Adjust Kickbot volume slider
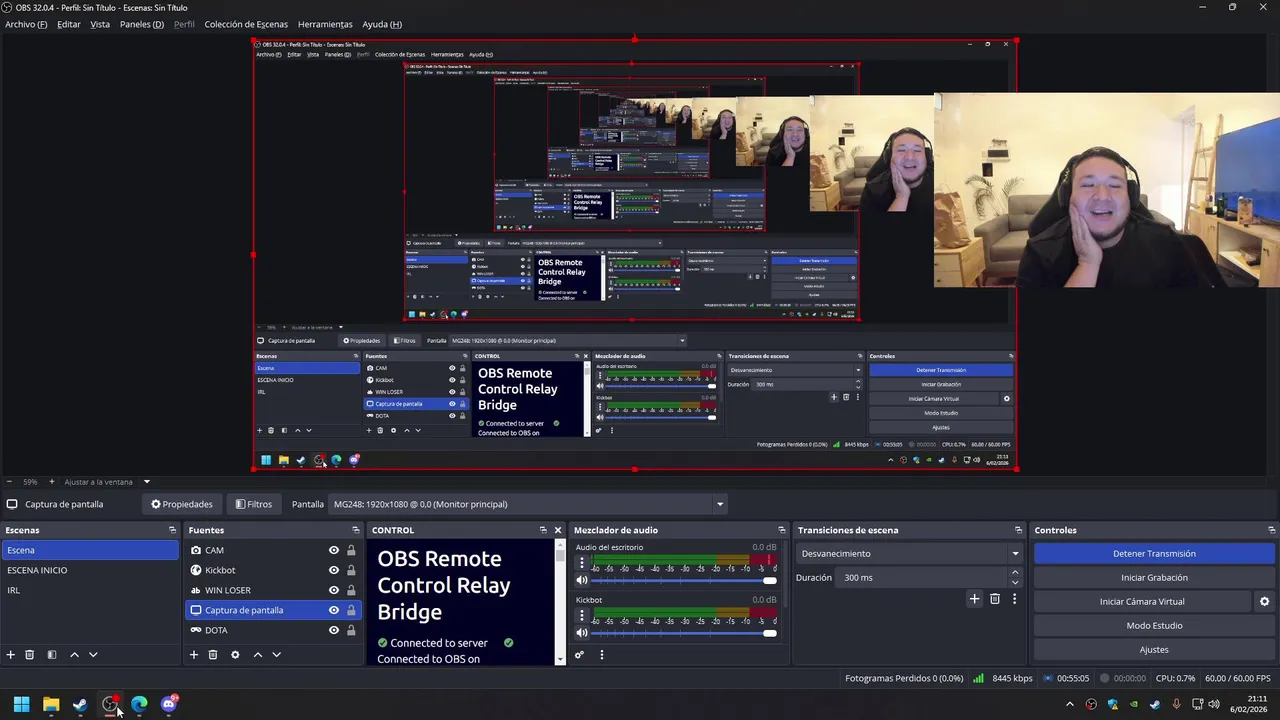This screenshot has height=720, width=1280. tap(684, 633)
